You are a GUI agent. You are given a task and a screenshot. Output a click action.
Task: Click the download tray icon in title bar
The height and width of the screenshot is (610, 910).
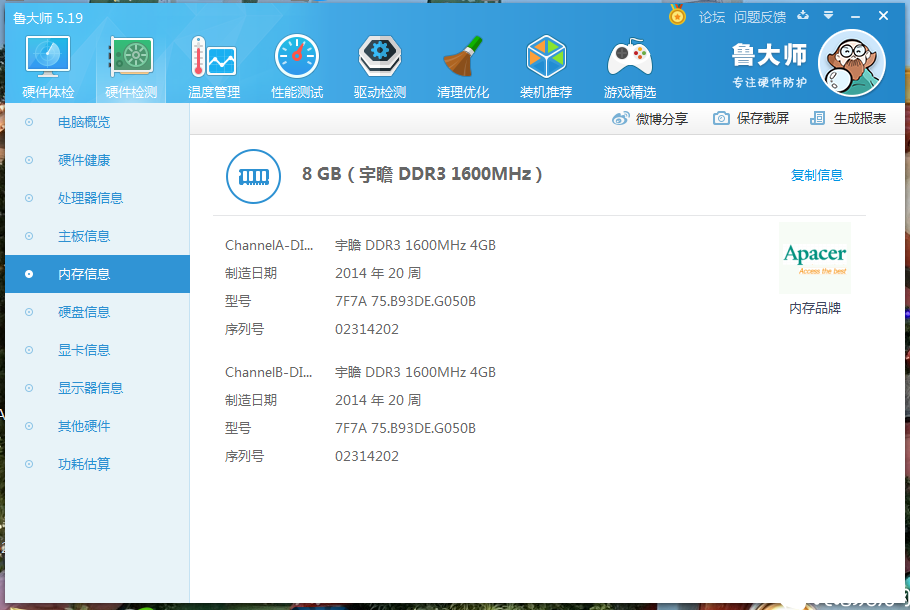click(x=803, y=16)
